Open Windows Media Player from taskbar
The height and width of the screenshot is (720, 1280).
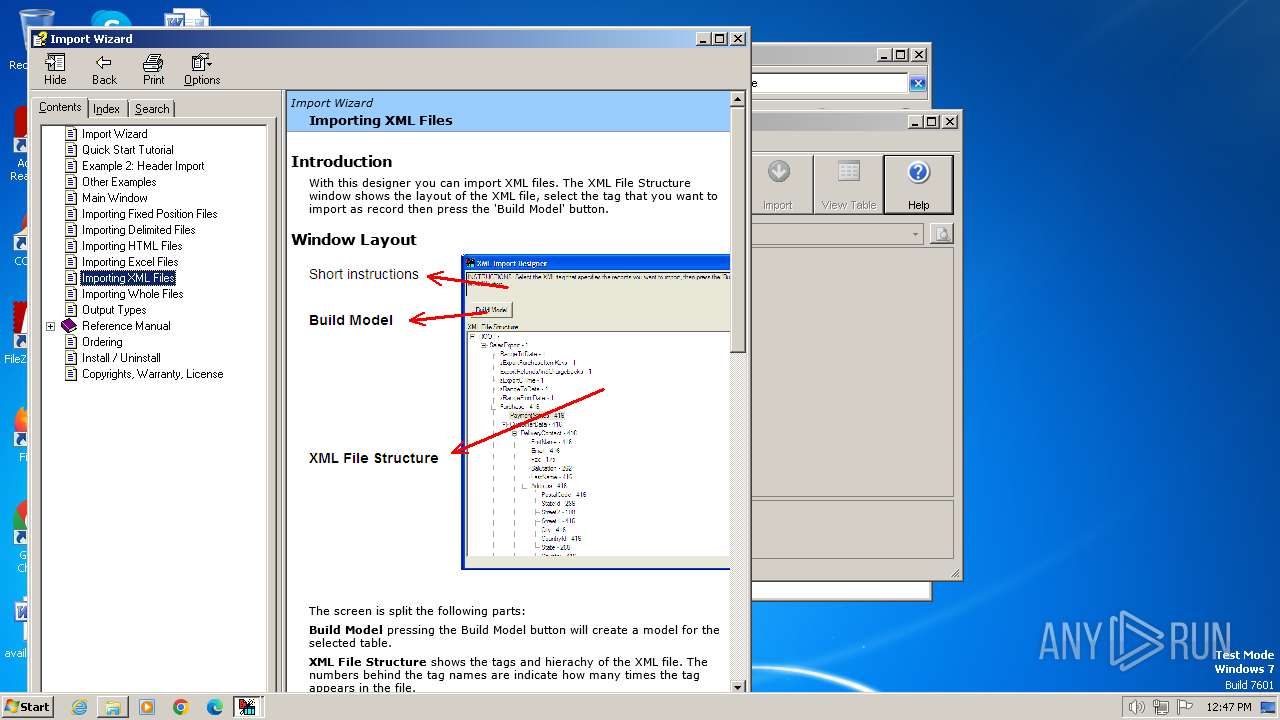tap(147, 707)
